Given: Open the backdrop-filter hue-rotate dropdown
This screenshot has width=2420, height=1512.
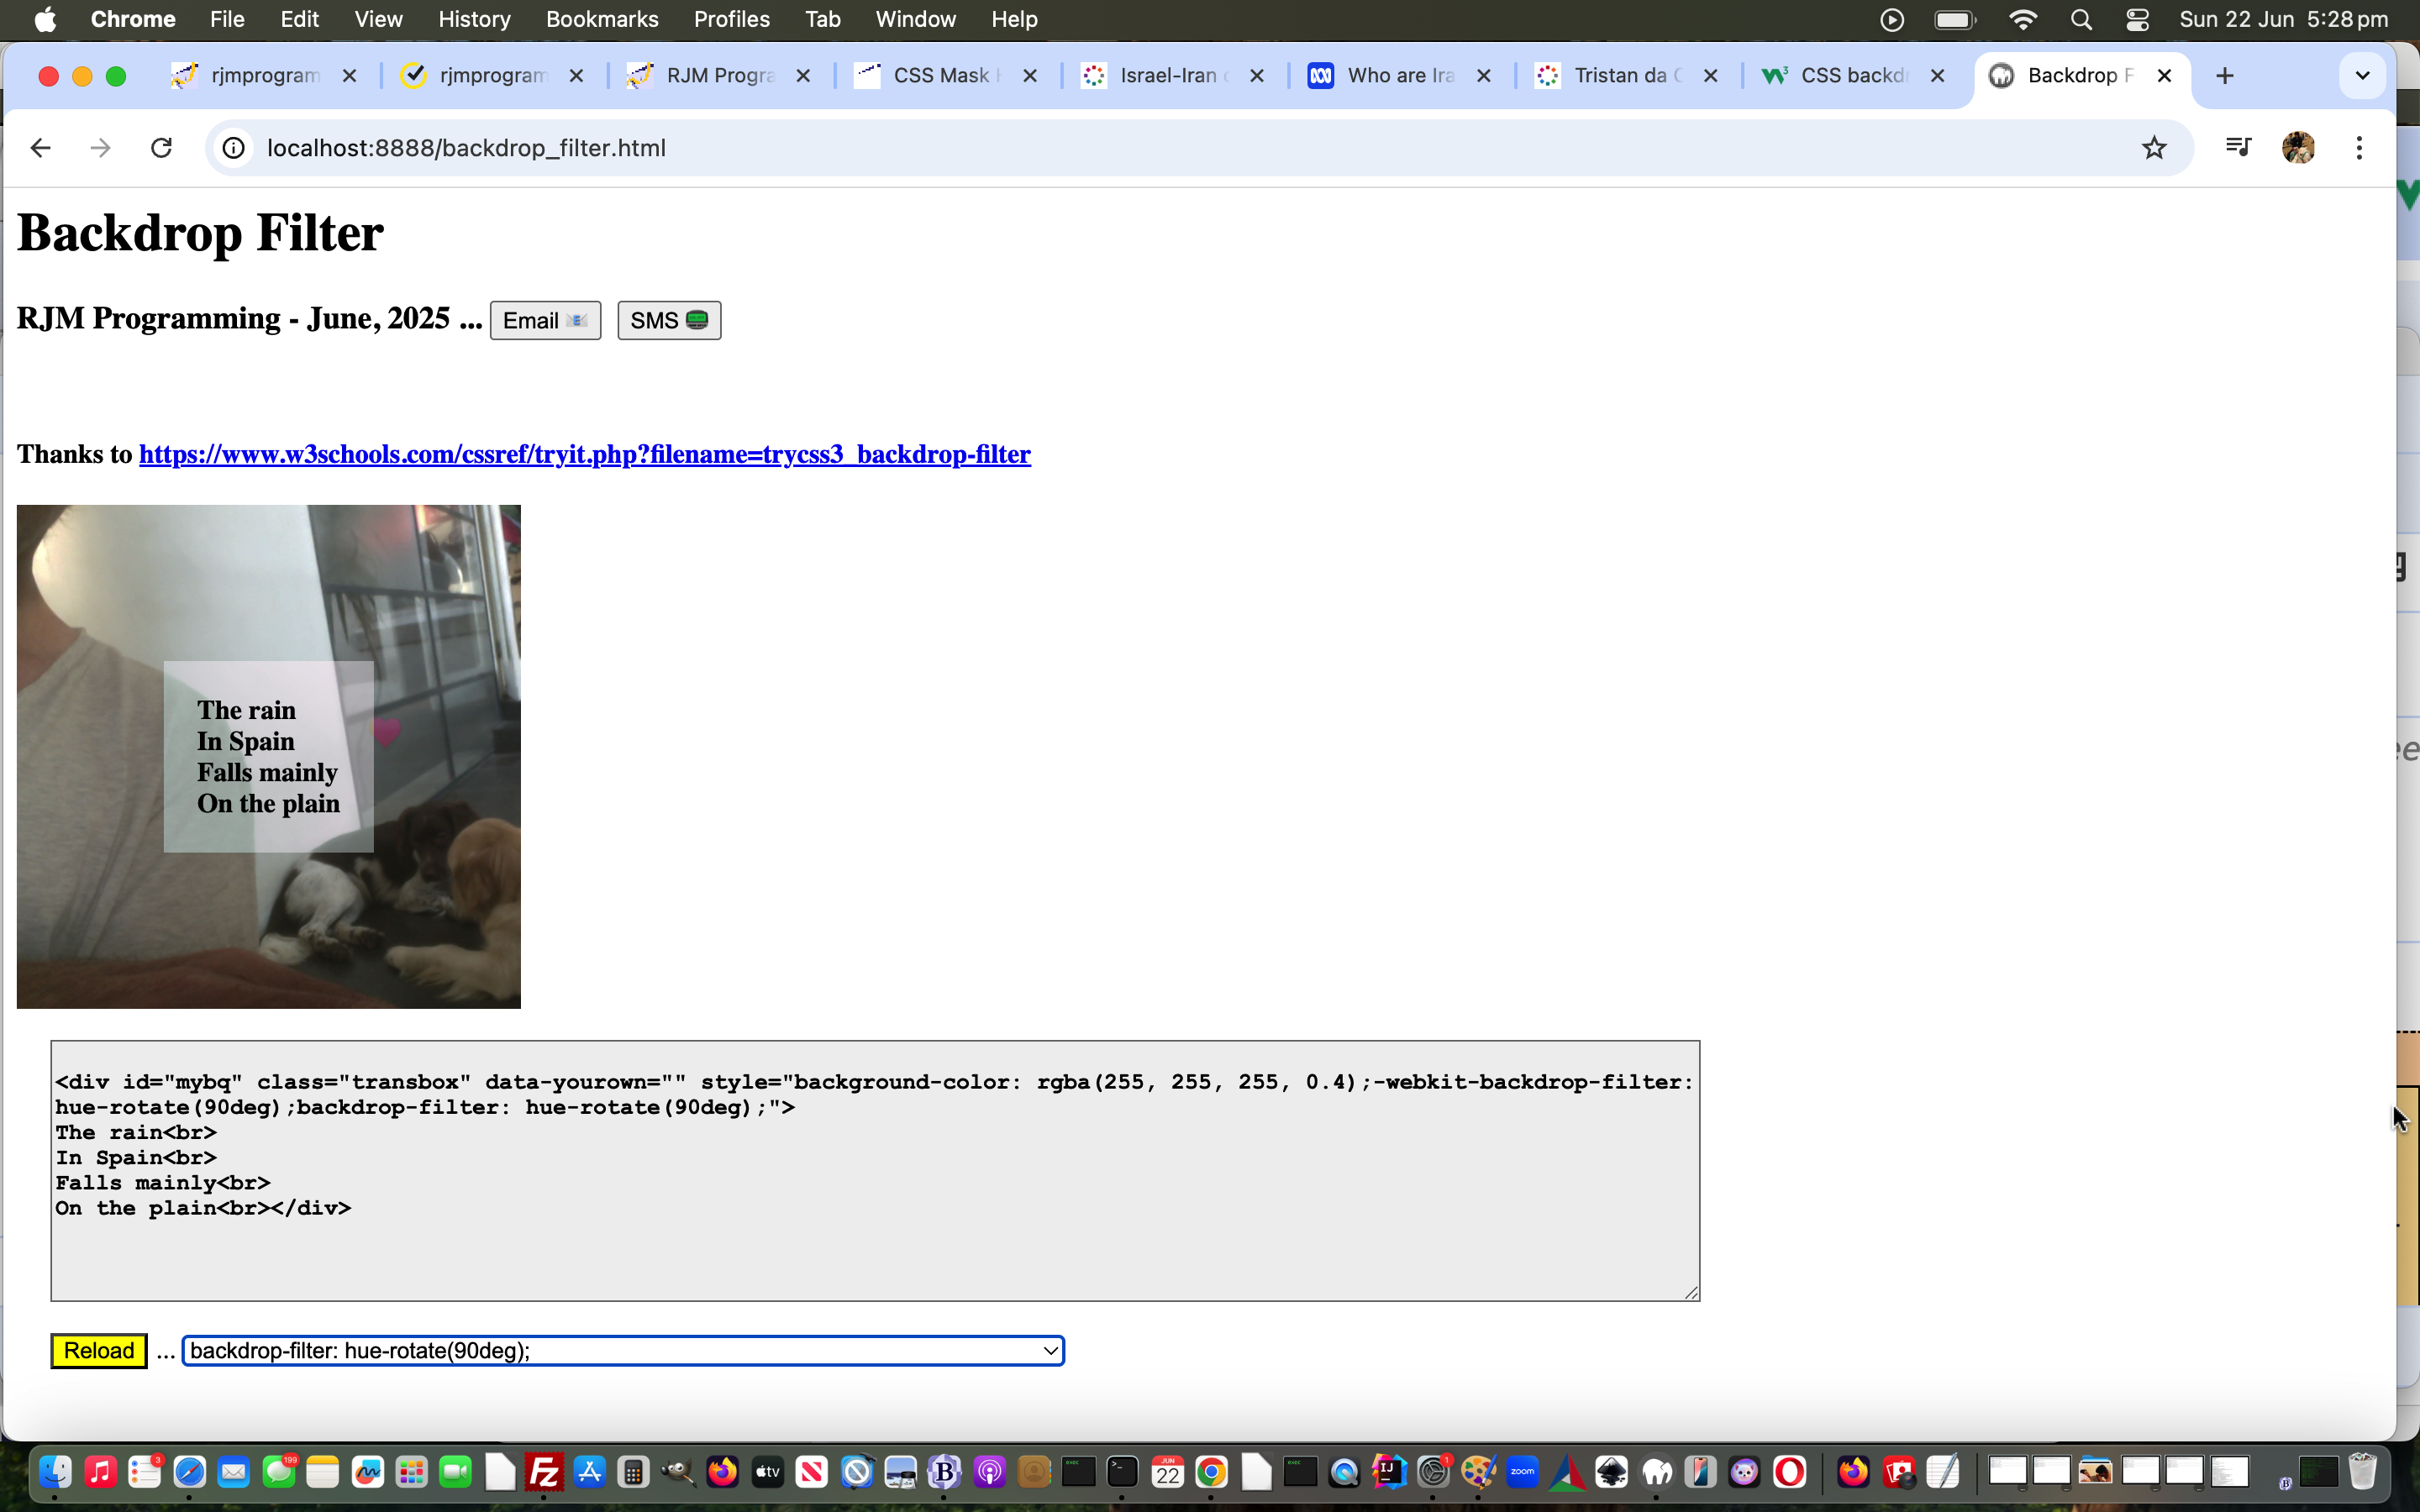Looking at the screenshot, I should (x=623, y=1351).
